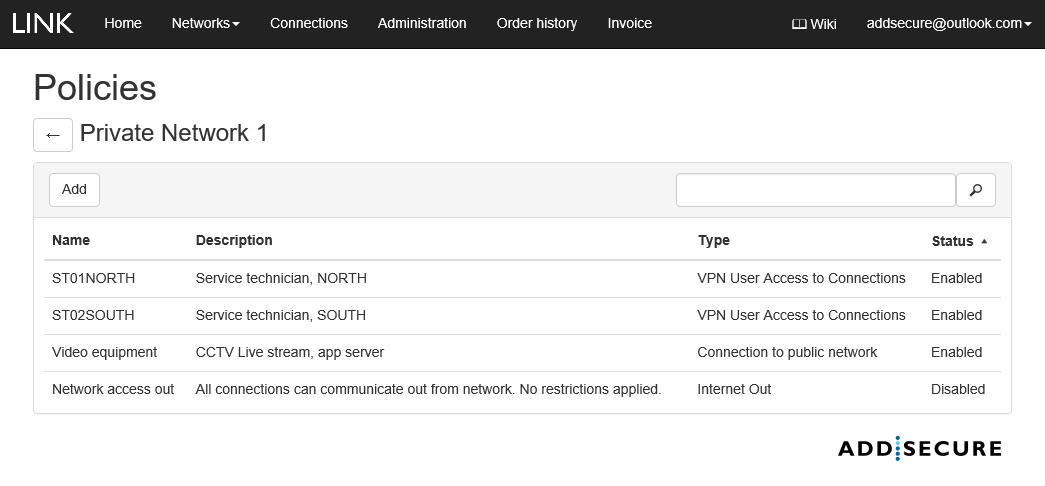Click the LINK logo
This screenshot has width=1045, height=486.
pyautogui.click(x=43, y=23)
